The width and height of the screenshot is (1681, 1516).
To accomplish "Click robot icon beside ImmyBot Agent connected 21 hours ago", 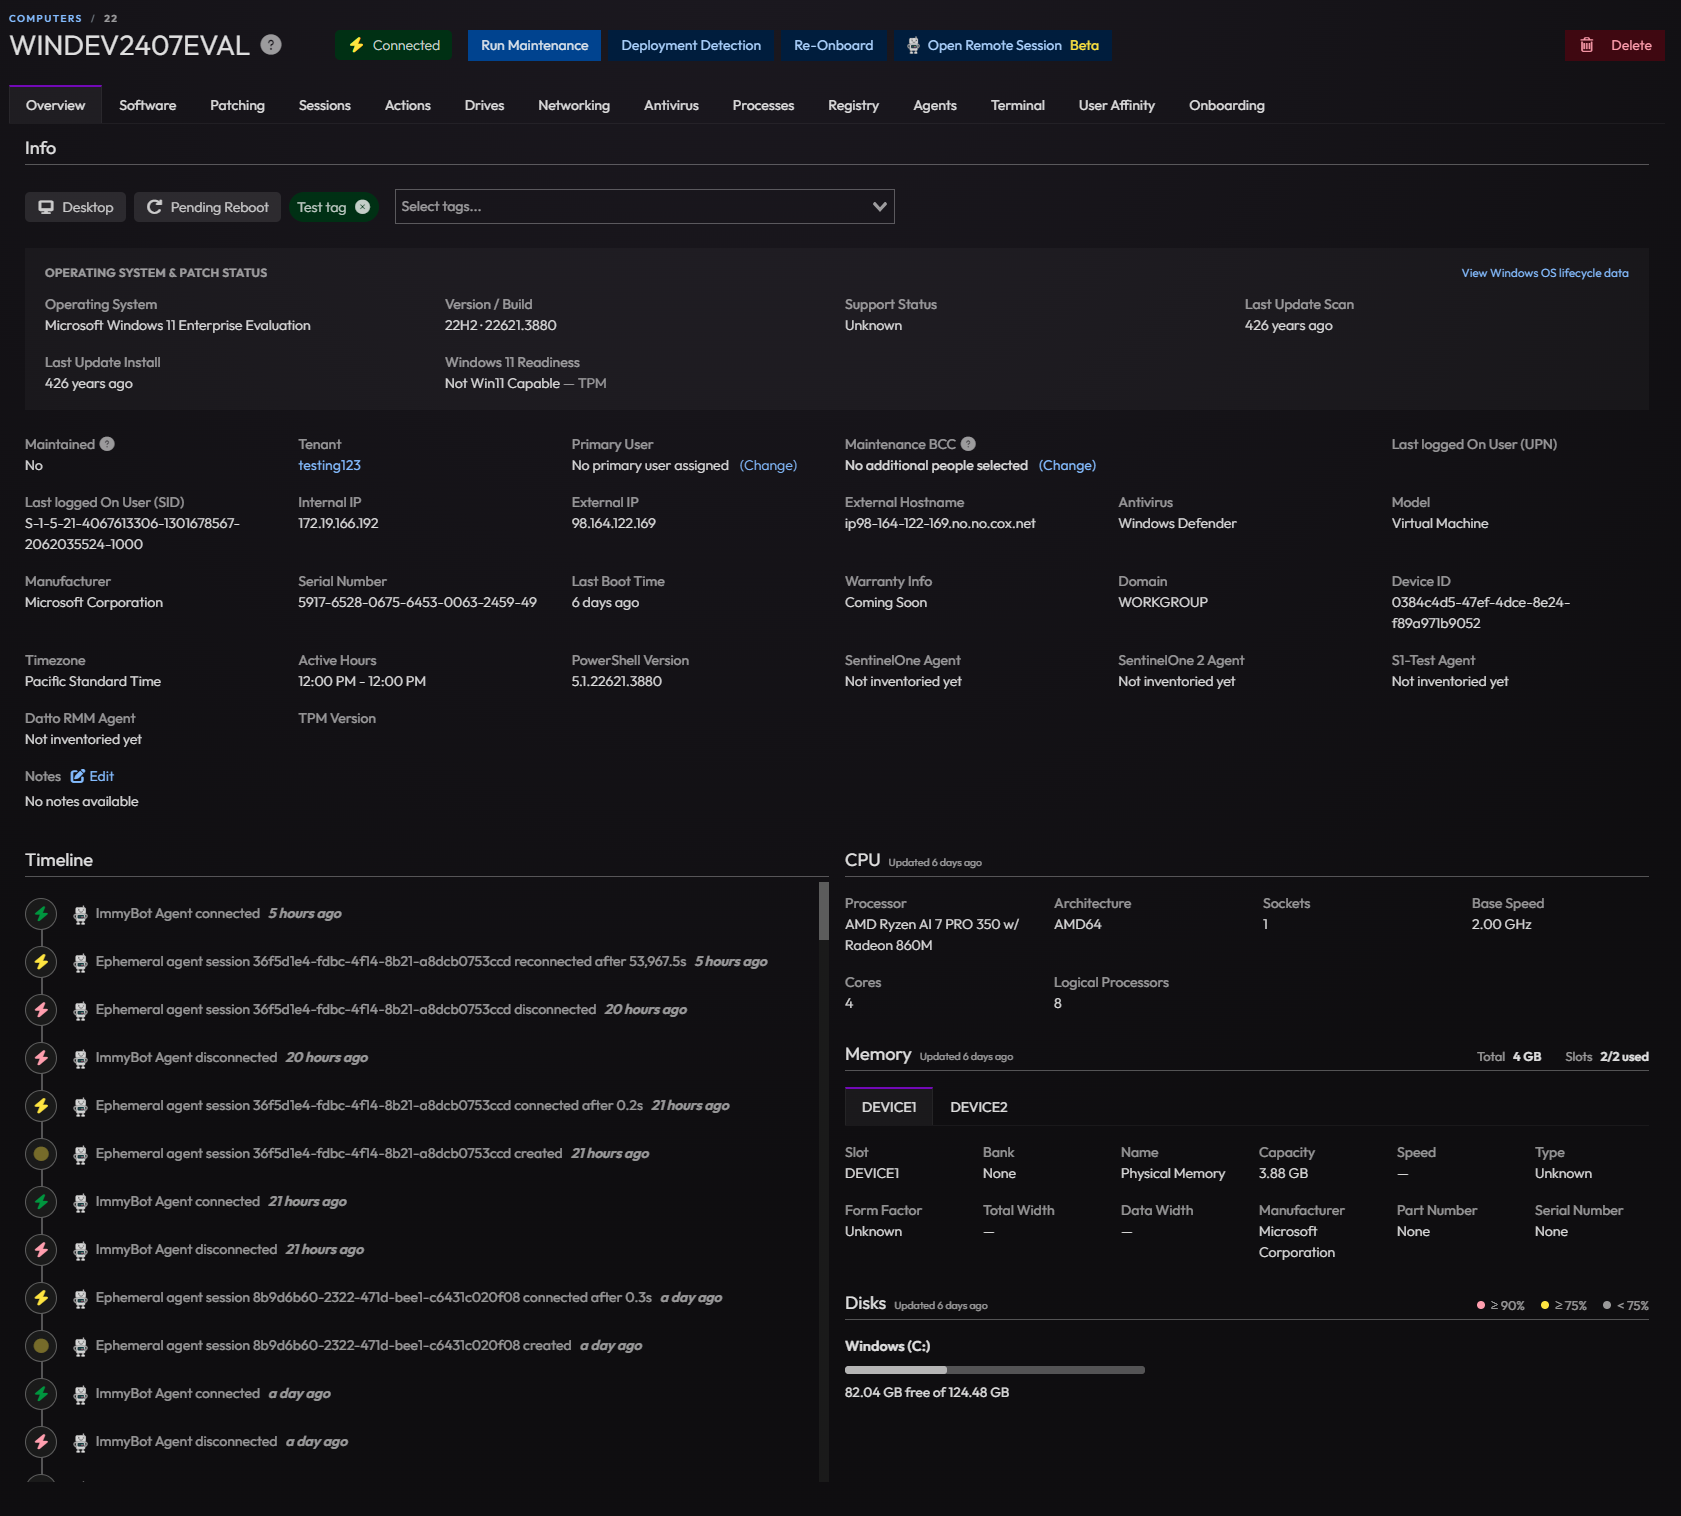I will pyautogui.click(x=80, y=1202).
